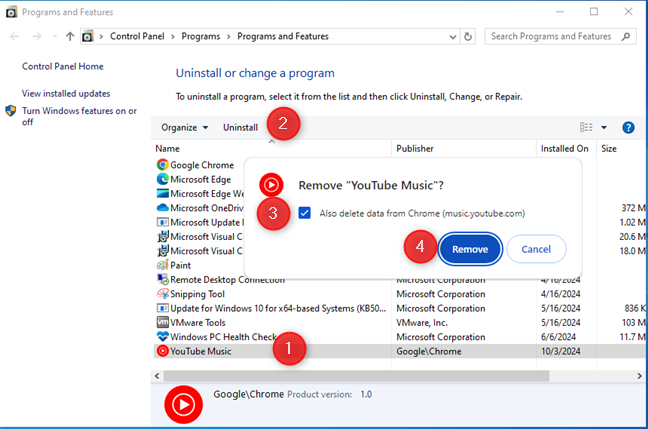Image resolution: width=648 pixels, height=429 pixels.
Task: Click the 10/3/2024 install date cell
Action: (x=561, y=351)
